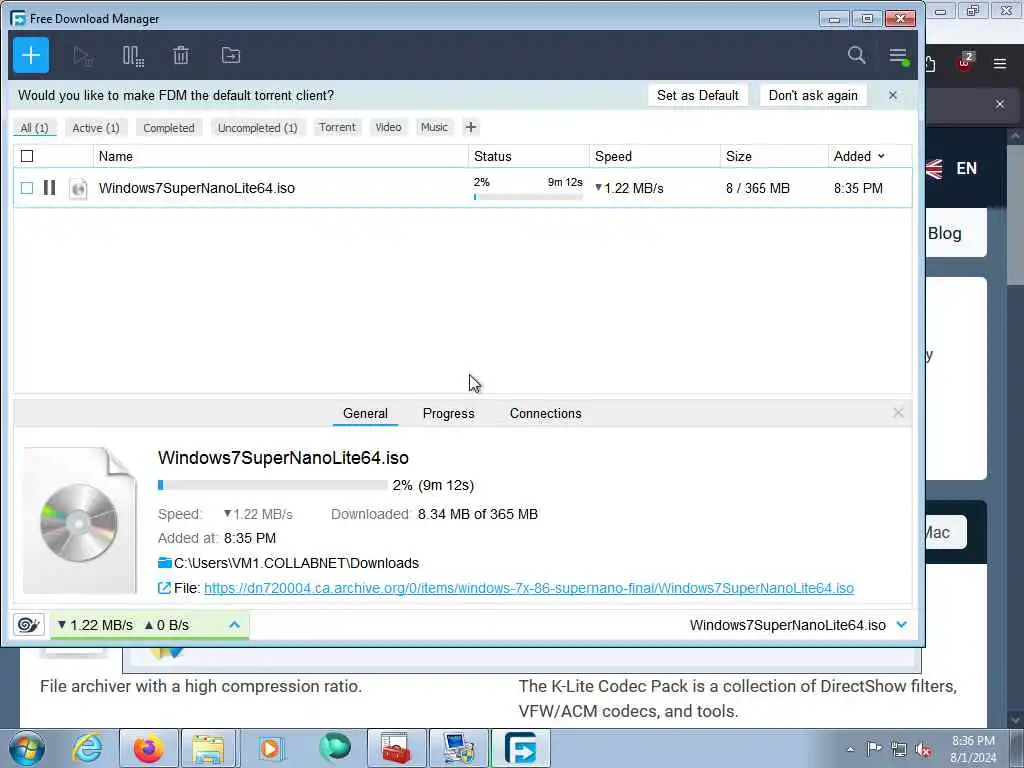Click Set as Default button
The width and height of the screenshot is (1024, 768).
click(x=697, y=95)
